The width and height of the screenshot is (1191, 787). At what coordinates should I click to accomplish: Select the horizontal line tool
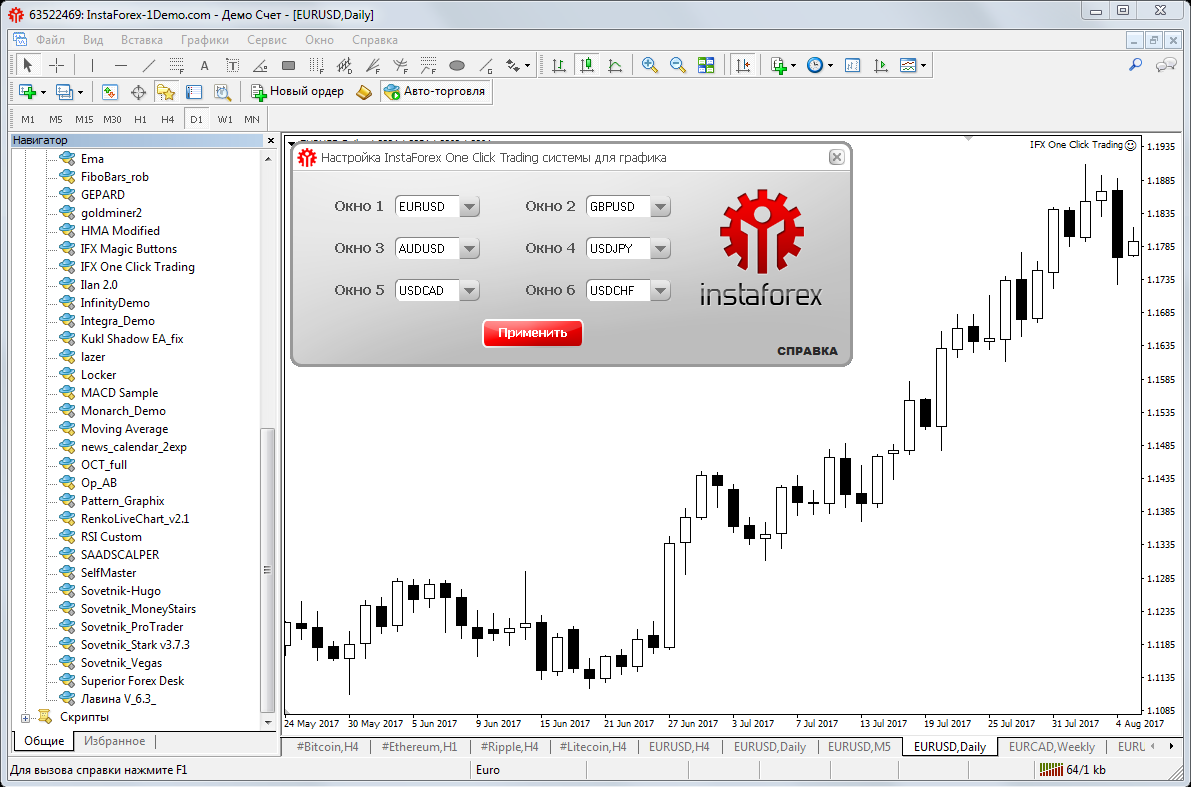coord(120,65)
